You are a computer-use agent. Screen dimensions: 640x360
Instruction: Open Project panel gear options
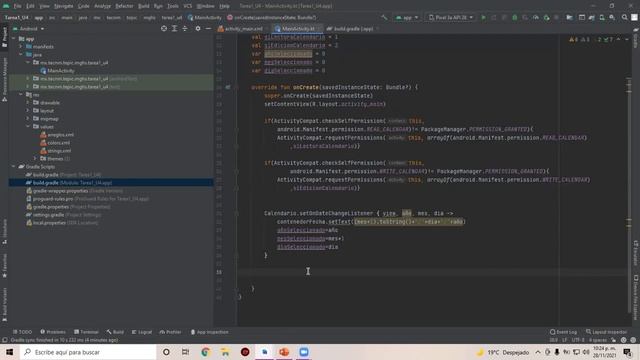[198, 29]
